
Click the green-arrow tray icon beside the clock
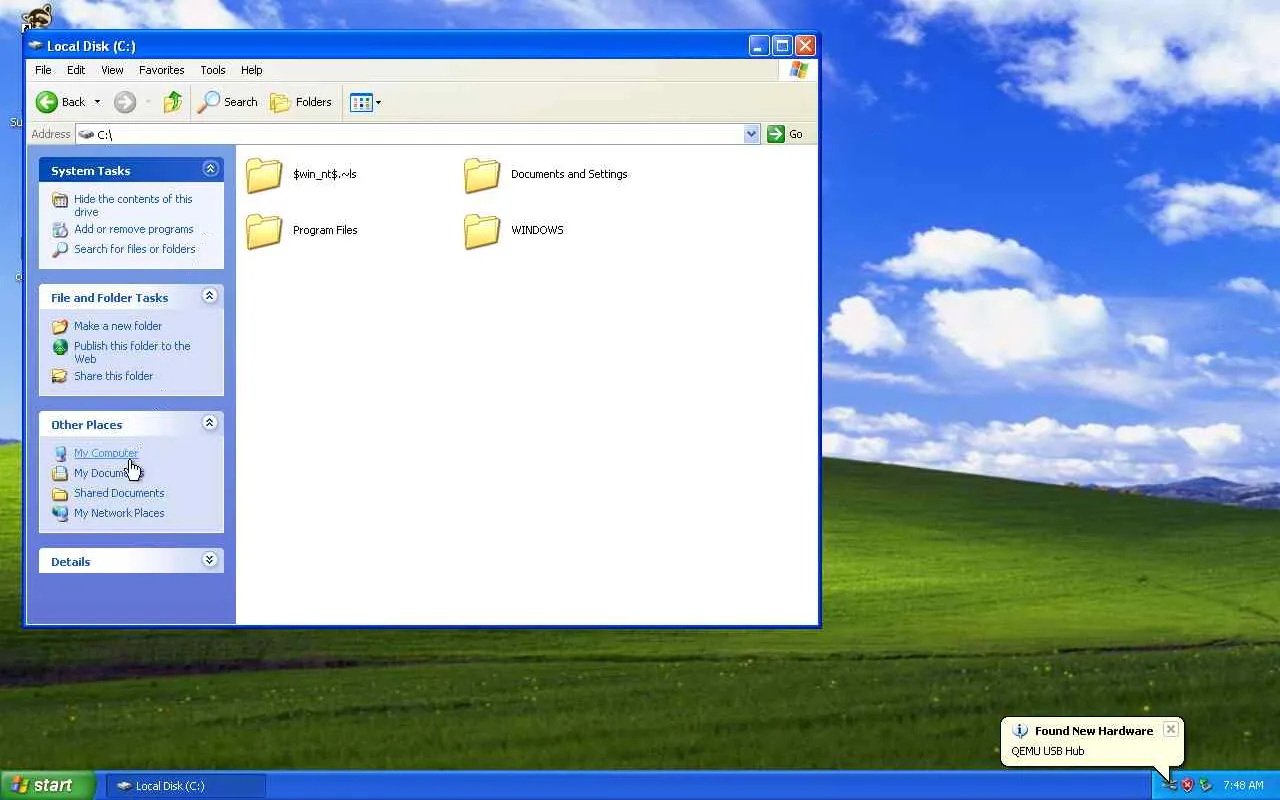click(x=1205, y=785)
